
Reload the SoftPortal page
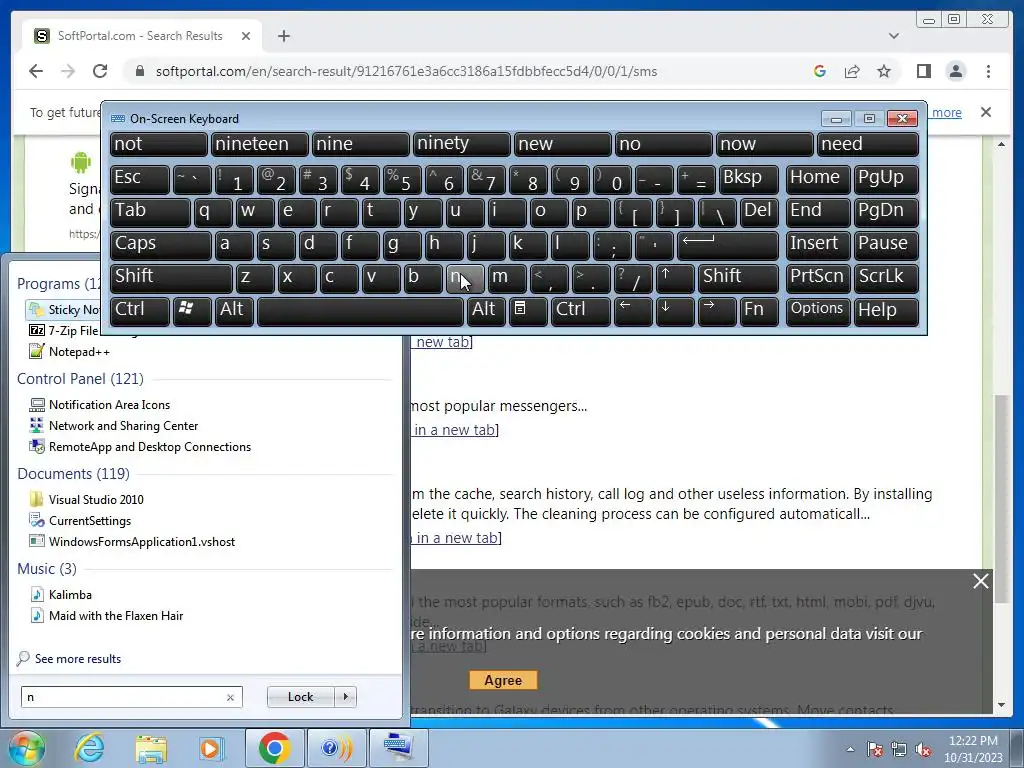100,71
